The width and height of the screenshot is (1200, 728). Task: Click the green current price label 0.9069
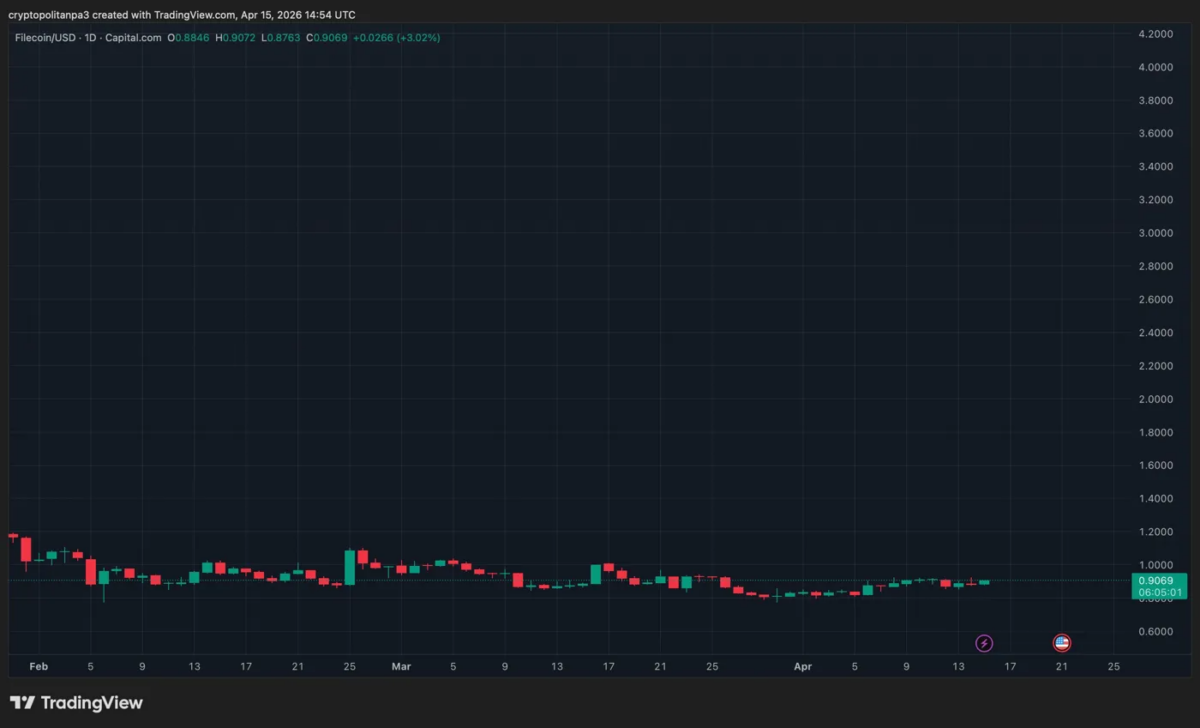1159,580
